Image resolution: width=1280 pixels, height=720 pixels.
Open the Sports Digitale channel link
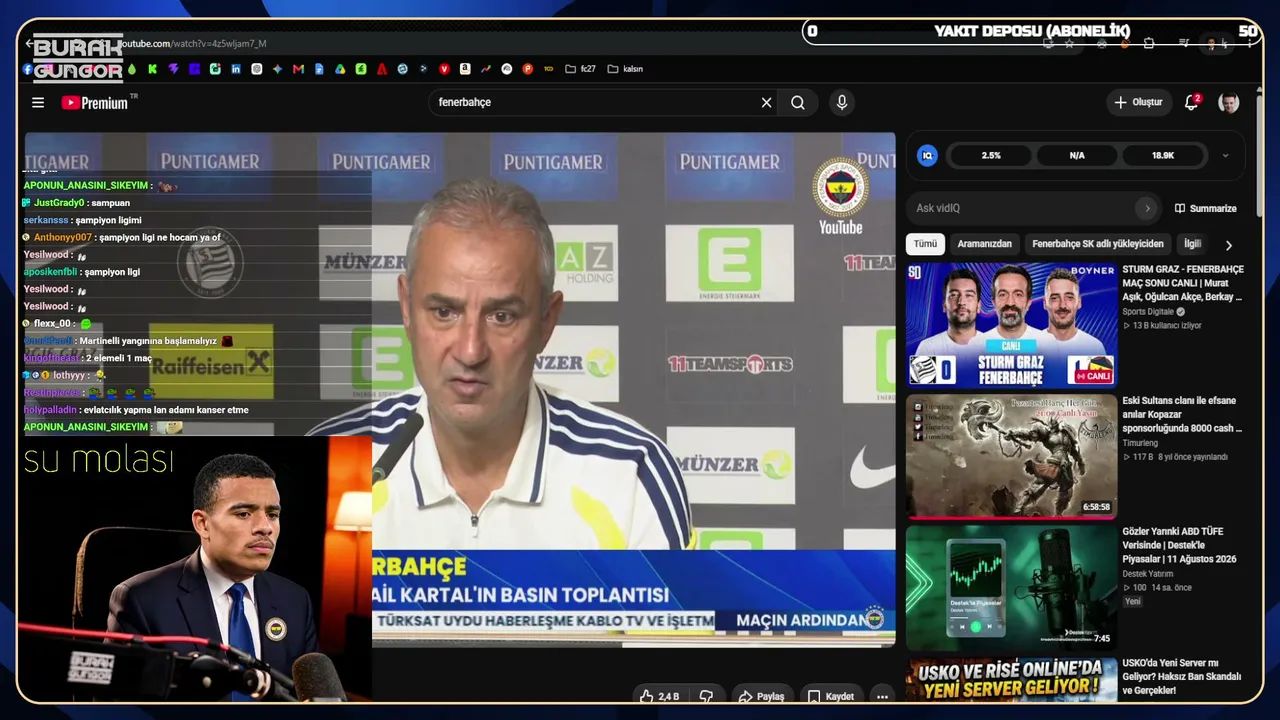[x=1148, y=312]
